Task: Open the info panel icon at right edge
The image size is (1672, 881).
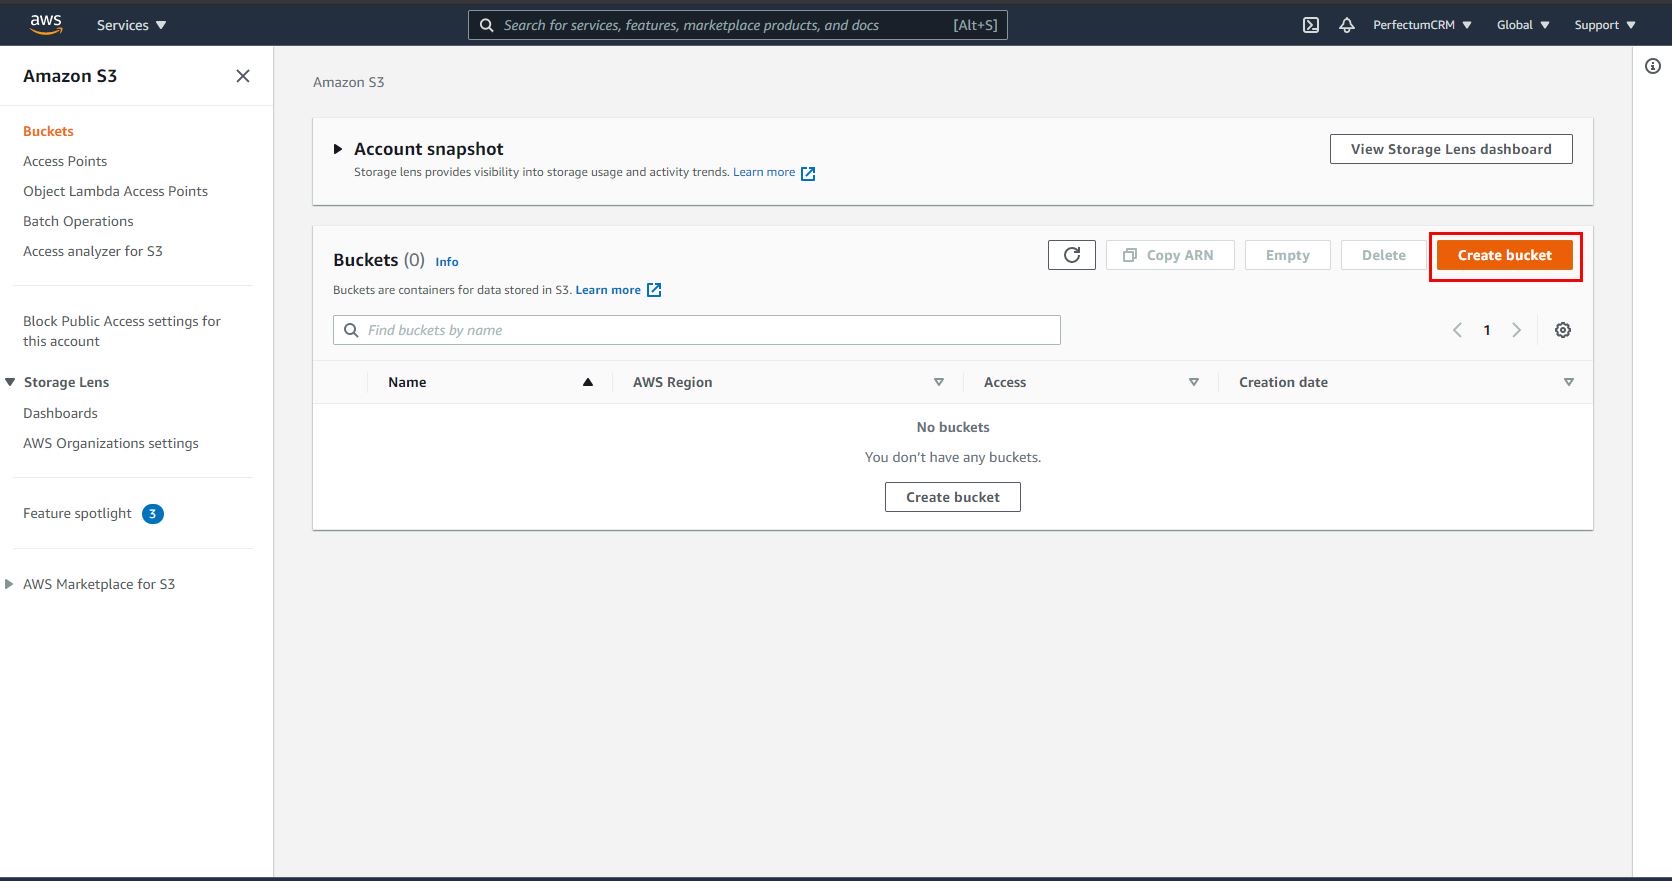Action: pyautogui.click(x=1653, y=66)
